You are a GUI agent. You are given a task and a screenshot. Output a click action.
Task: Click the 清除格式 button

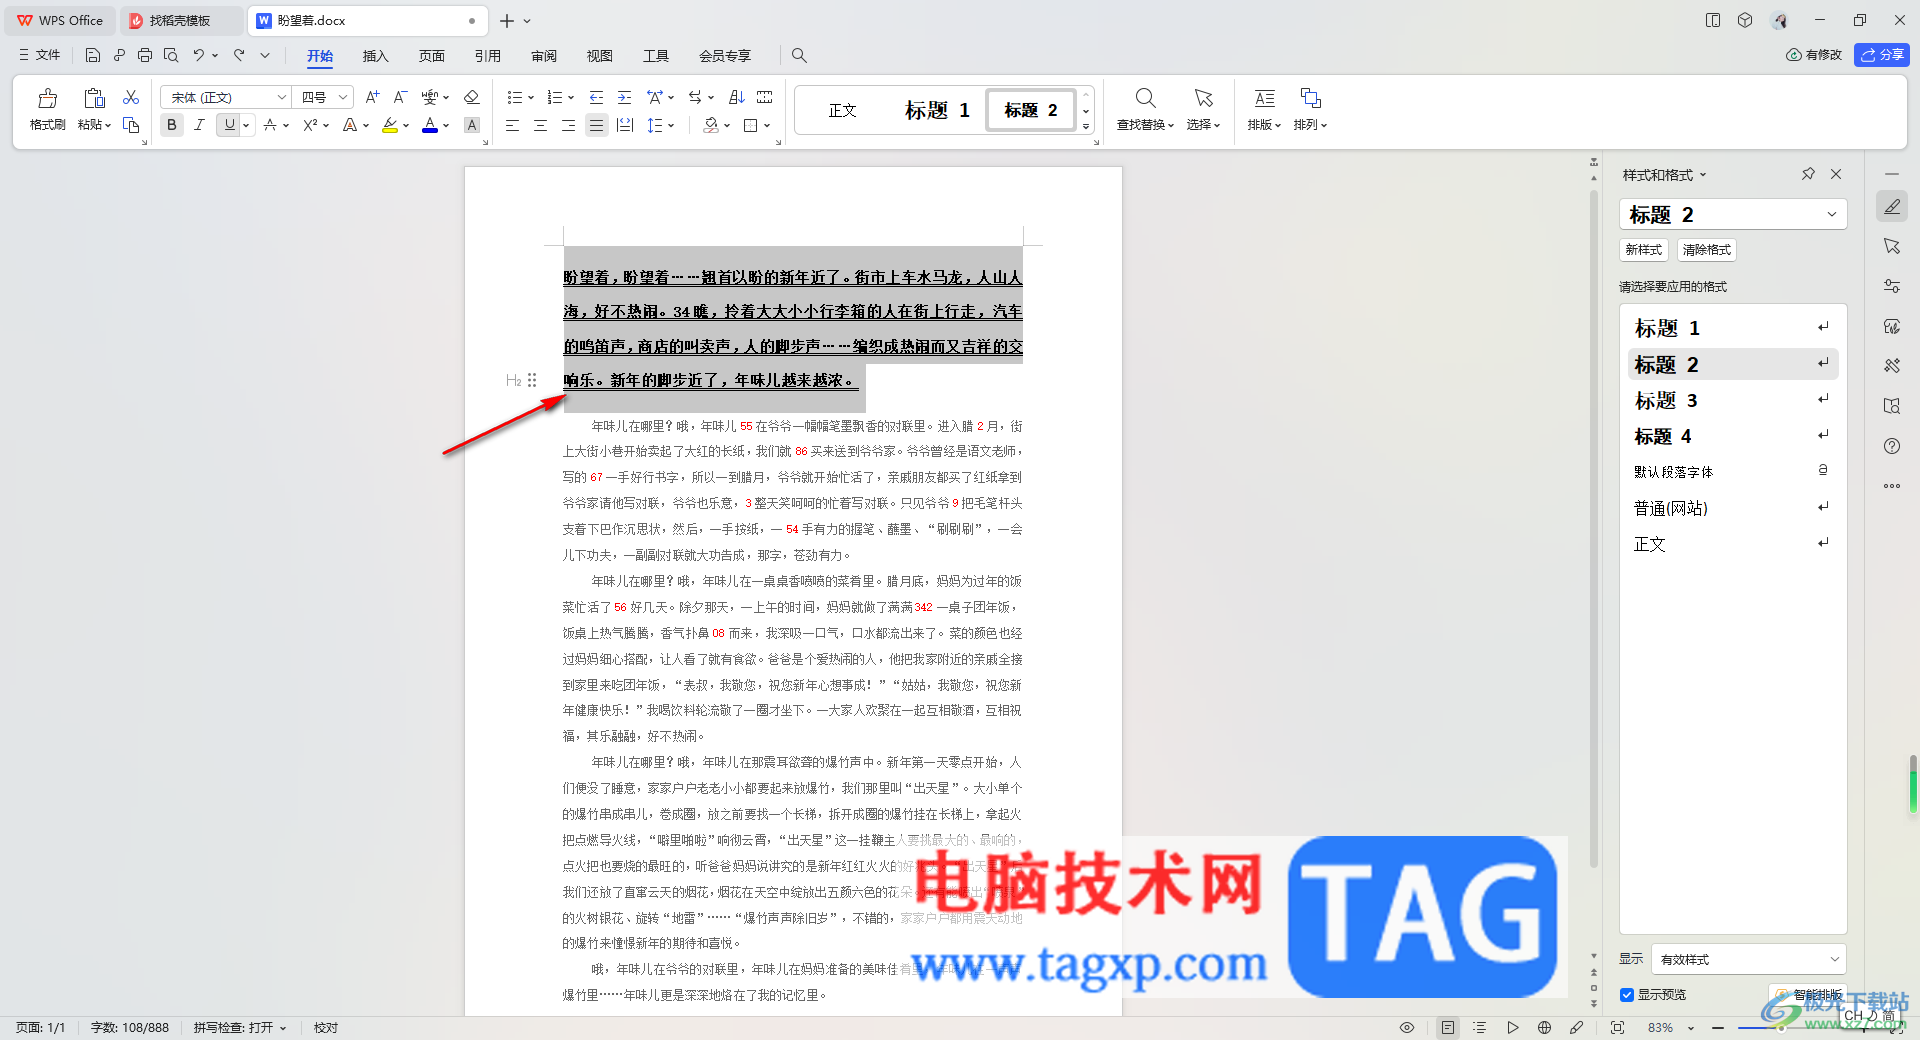(x=1706, y=250)
